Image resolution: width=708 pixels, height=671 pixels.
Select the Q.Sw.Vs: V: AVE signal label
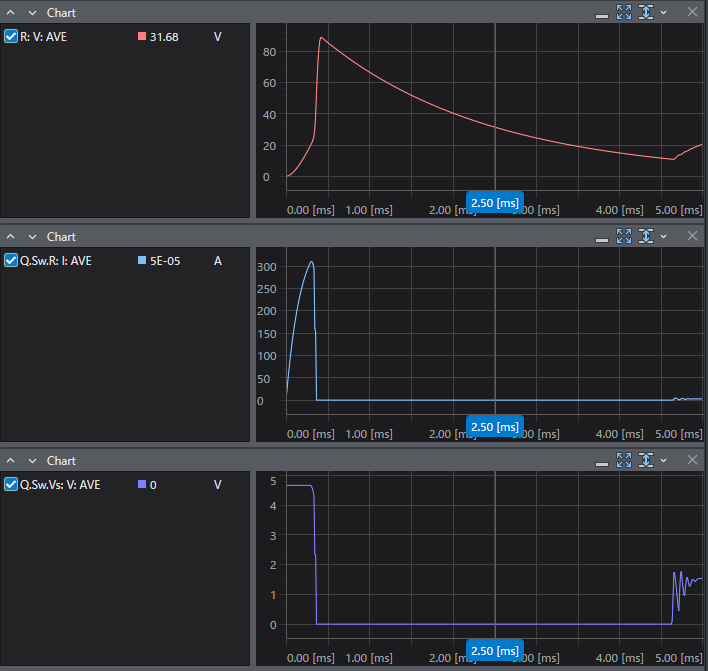(x=60, y=485)
